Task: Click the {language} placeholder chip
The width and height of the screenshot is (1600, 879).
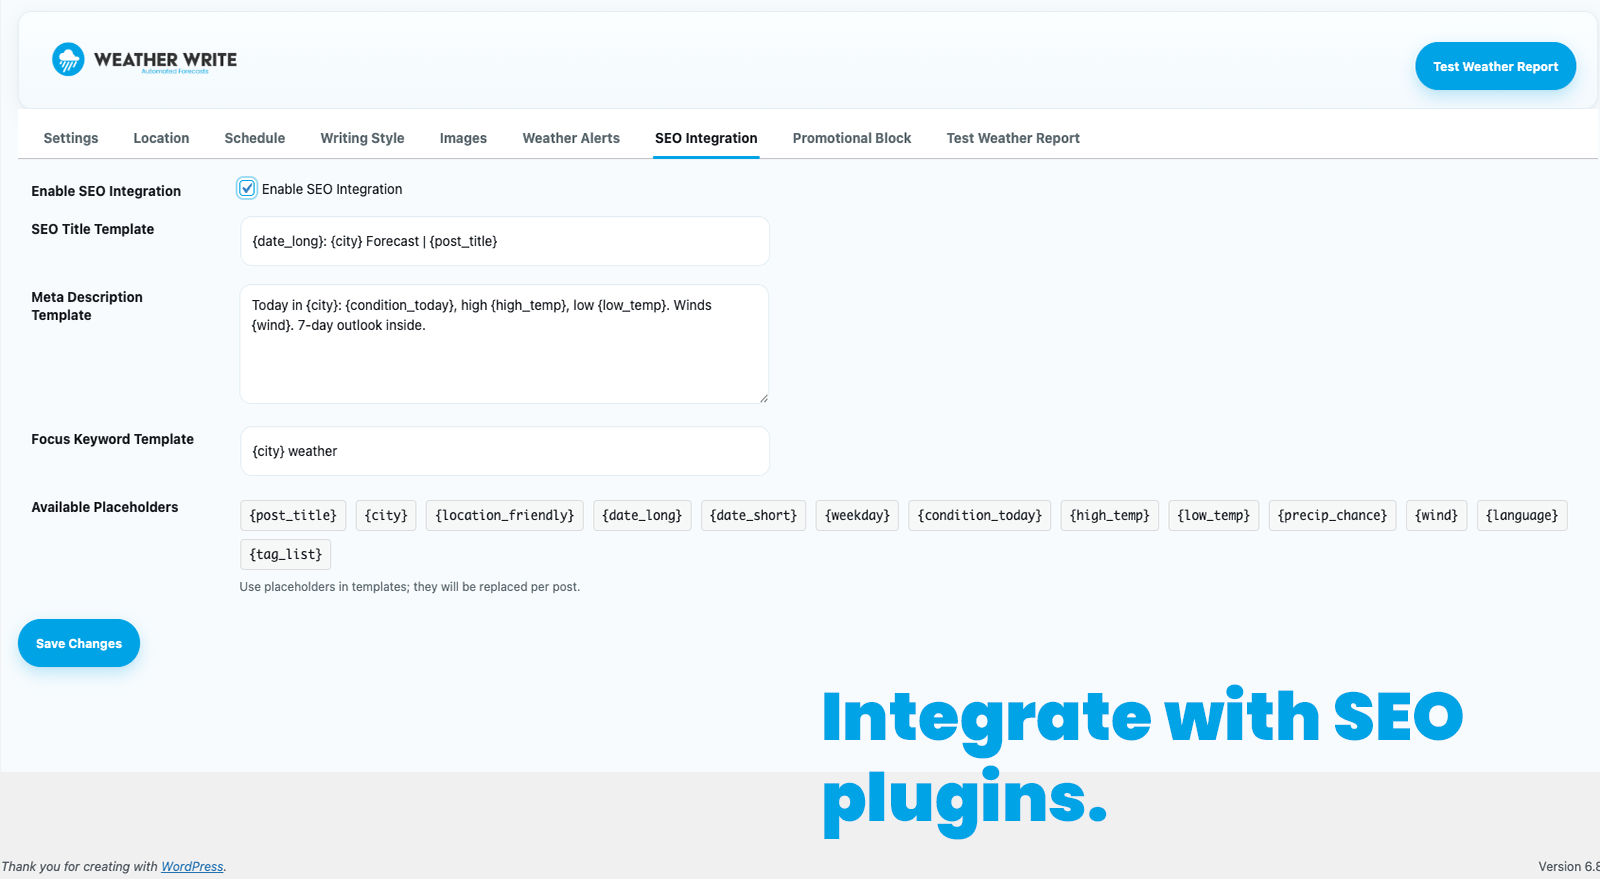Action: click(x=1522, y=515)
